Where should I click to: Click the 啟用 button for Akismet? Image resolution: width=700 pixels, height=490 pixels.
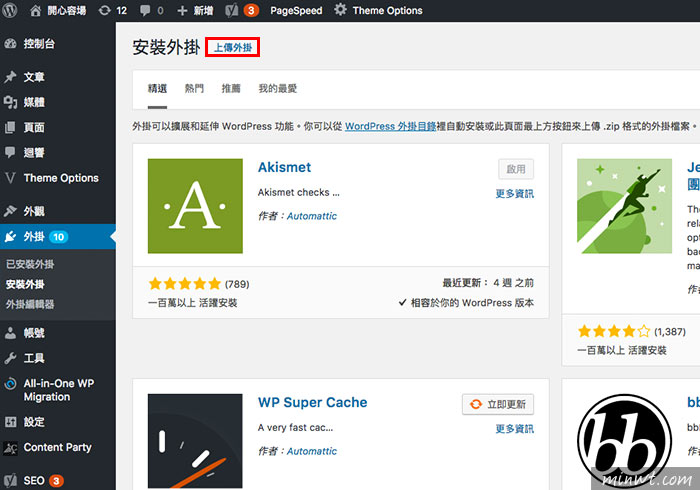(x=516, y=170)
